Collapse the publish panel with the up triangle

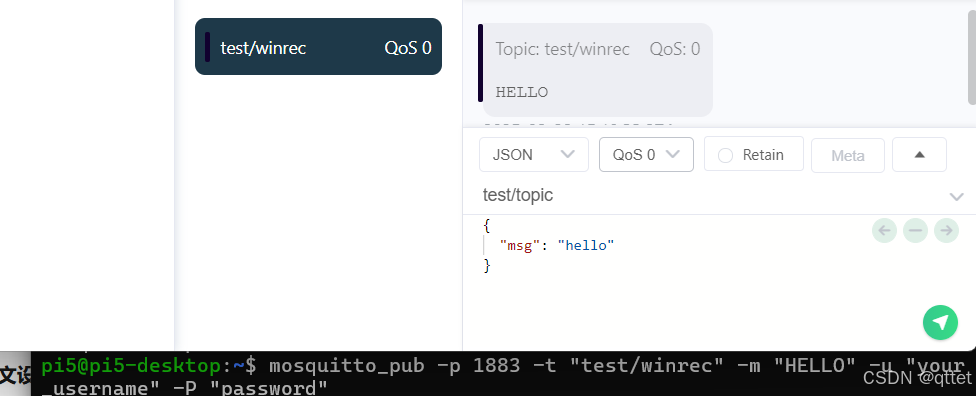tap(919, 154)
